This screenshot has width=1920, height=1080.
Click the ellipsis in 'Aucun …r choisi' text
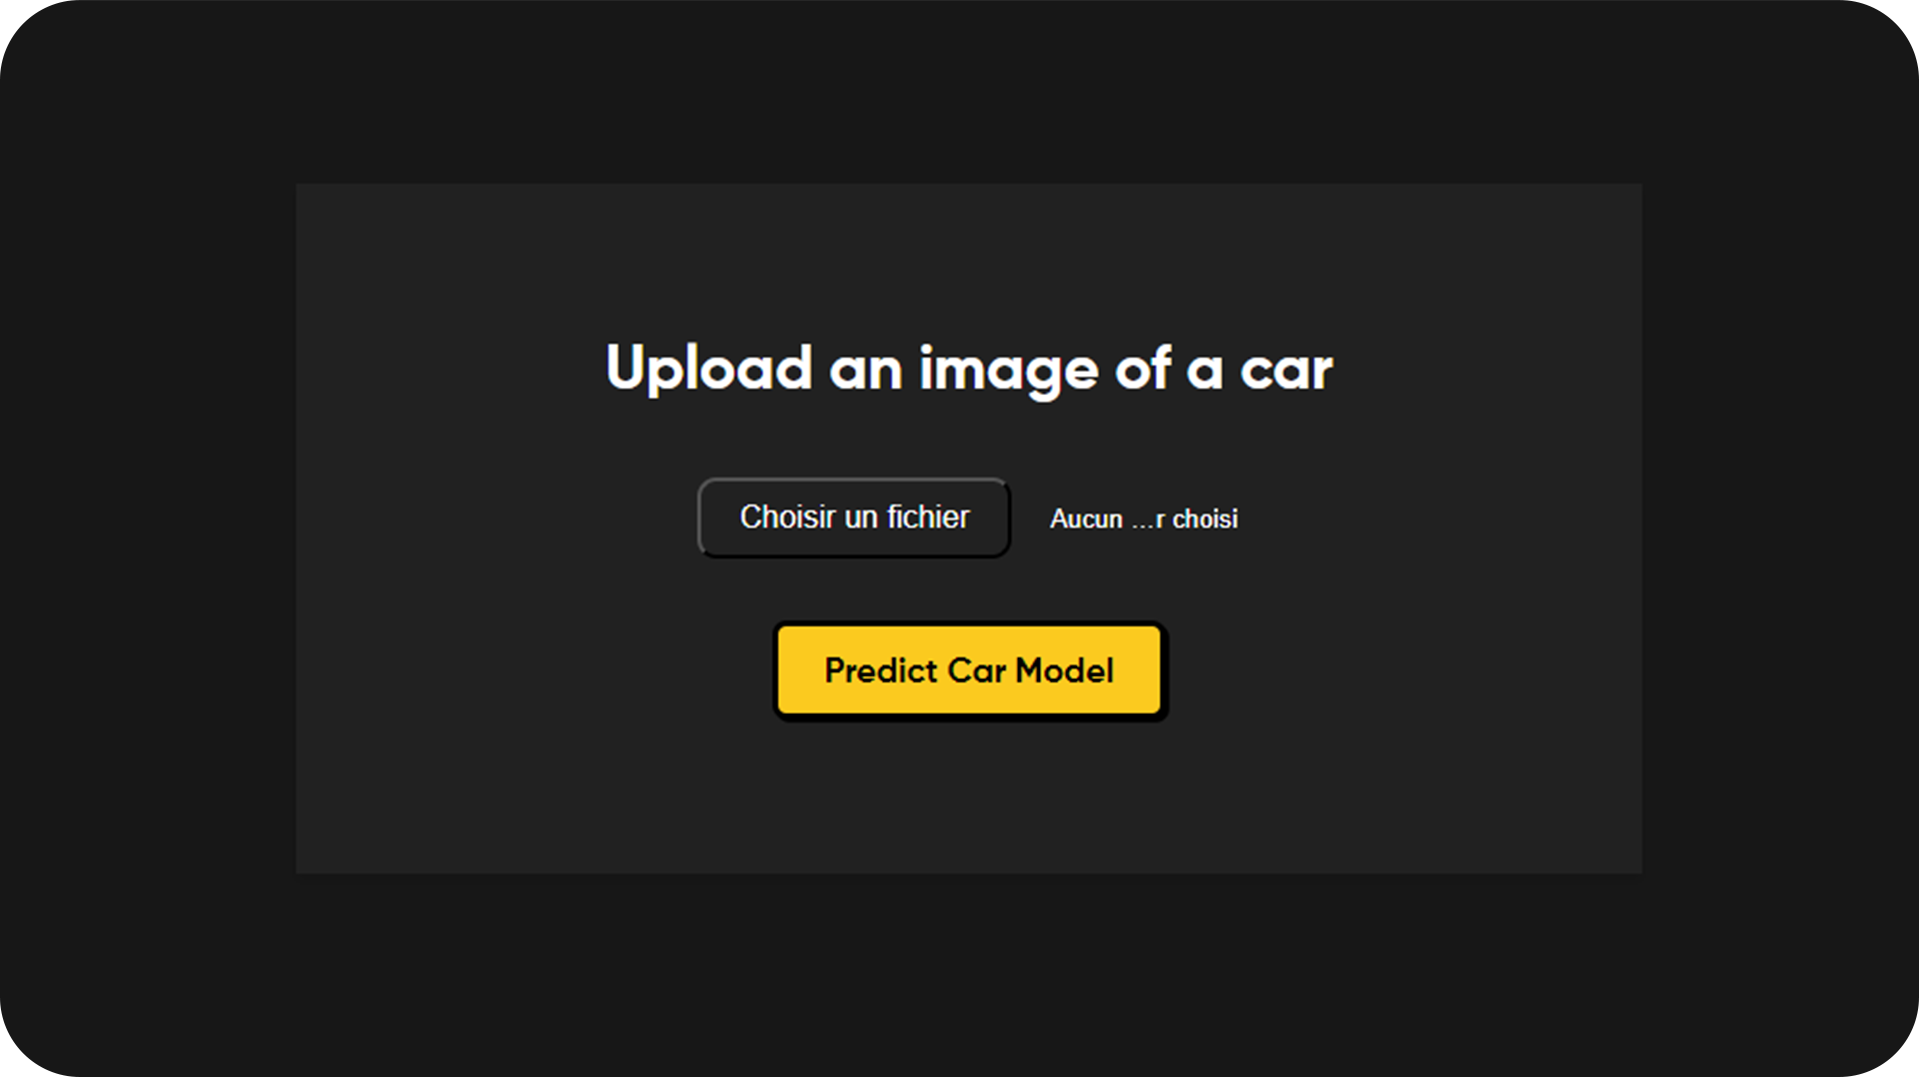pos(1142,521)
